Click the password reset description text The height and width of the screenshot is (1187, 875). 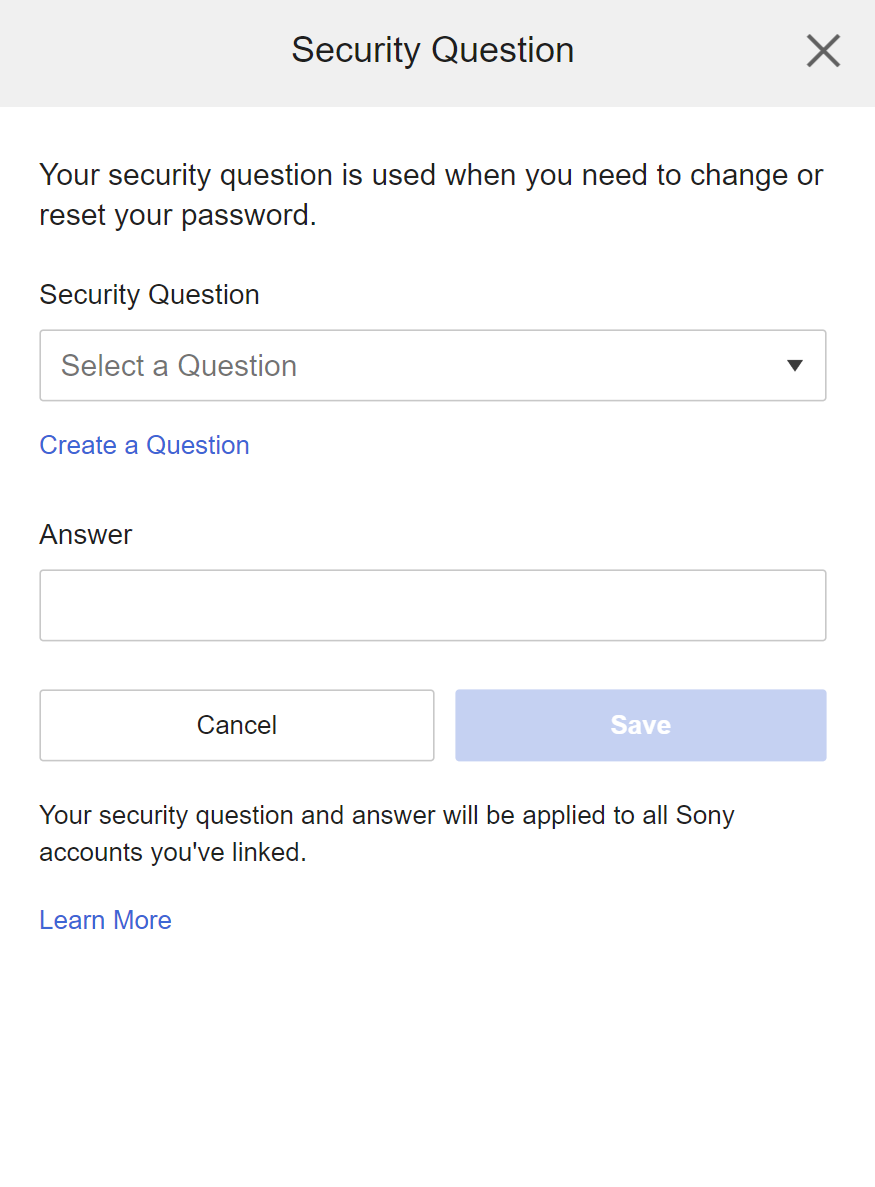[x=430, y=195]
